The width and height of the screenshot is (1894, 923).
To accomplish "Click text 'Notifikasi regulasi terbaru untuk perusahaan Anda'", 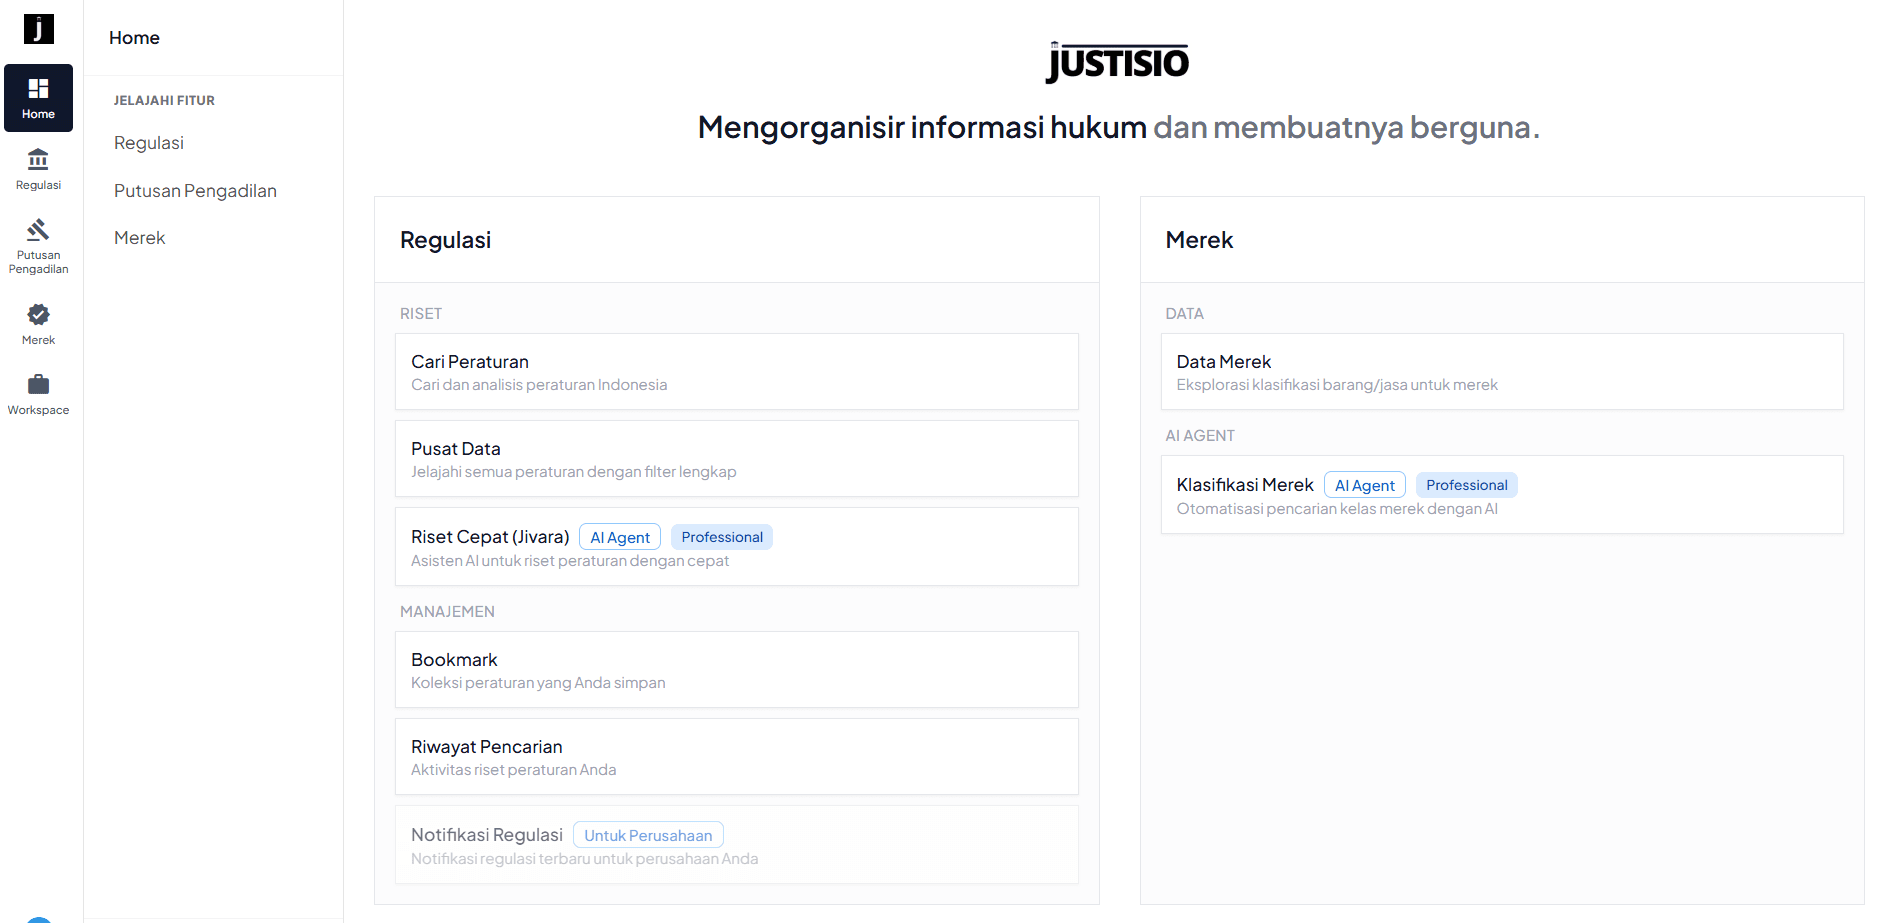I will coord(585,859).
